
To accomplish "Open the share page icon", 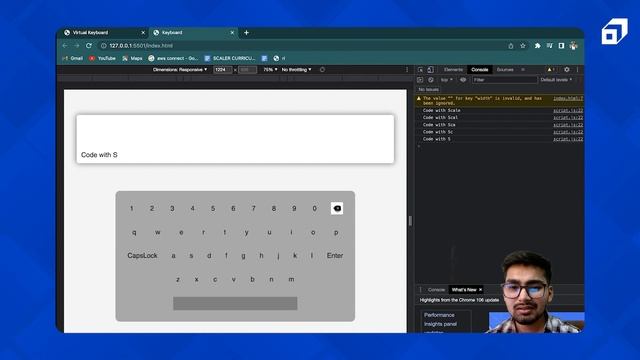I will point(511,46).
